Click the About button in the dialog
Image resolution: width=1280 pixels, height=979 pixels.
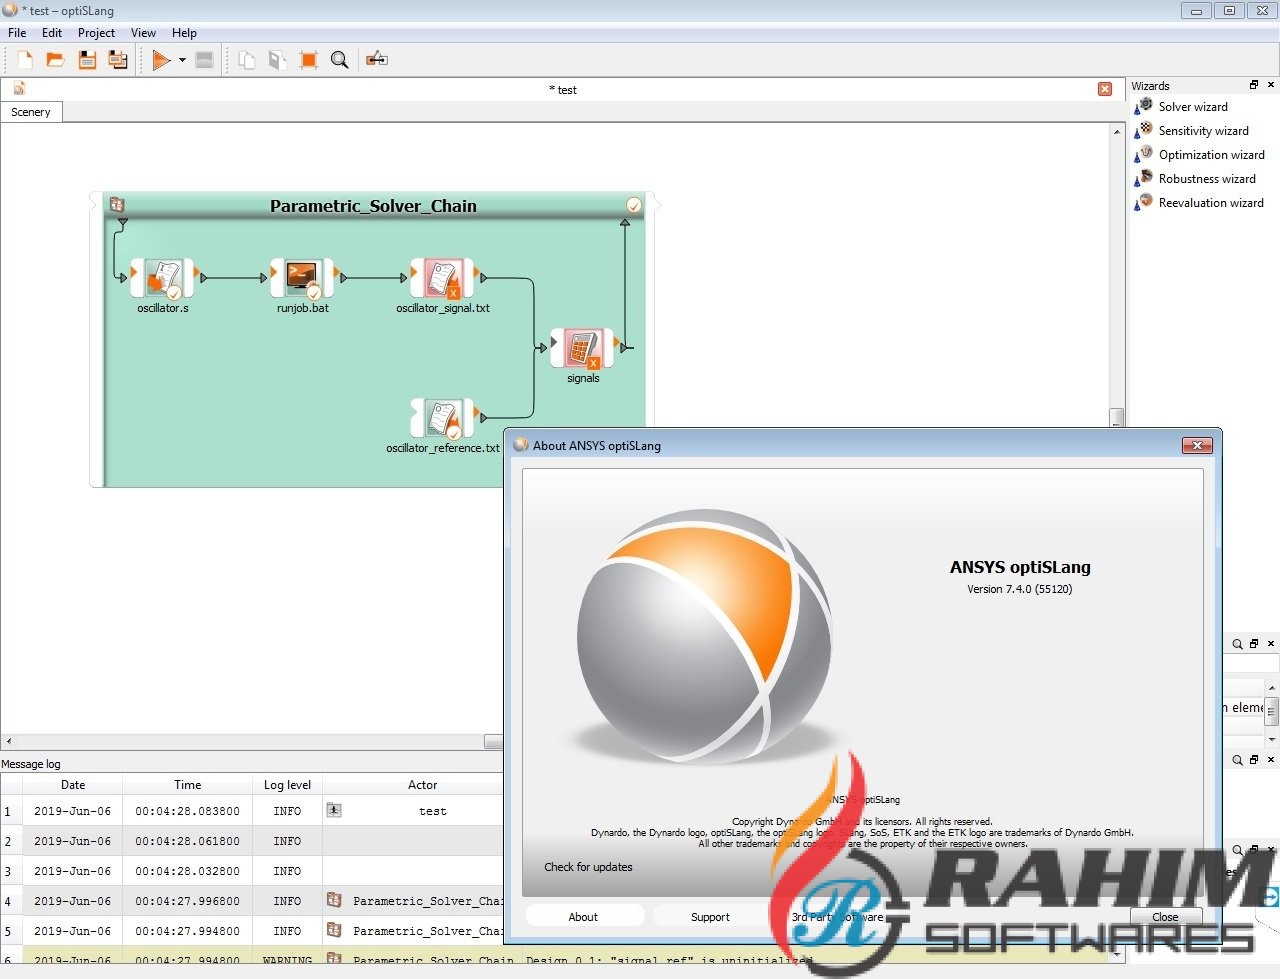583,916
